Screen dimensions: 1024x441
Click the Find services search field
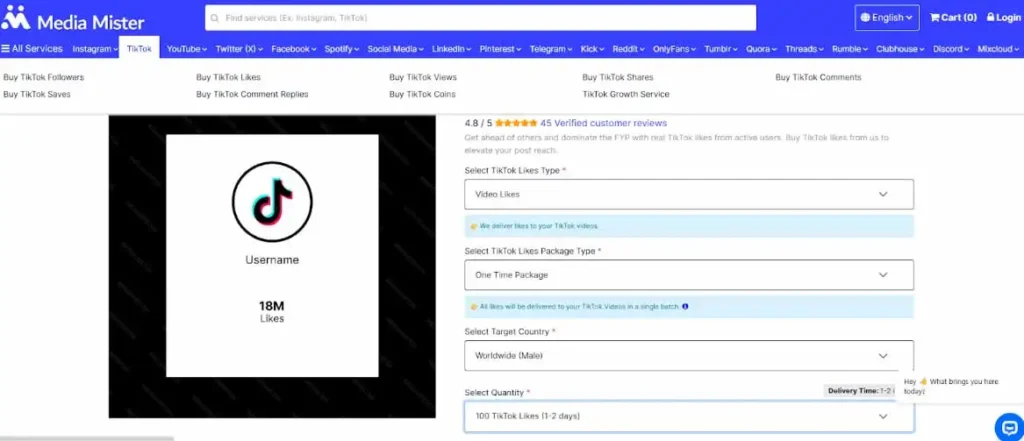pyautogui.click(x=480, y=18)
